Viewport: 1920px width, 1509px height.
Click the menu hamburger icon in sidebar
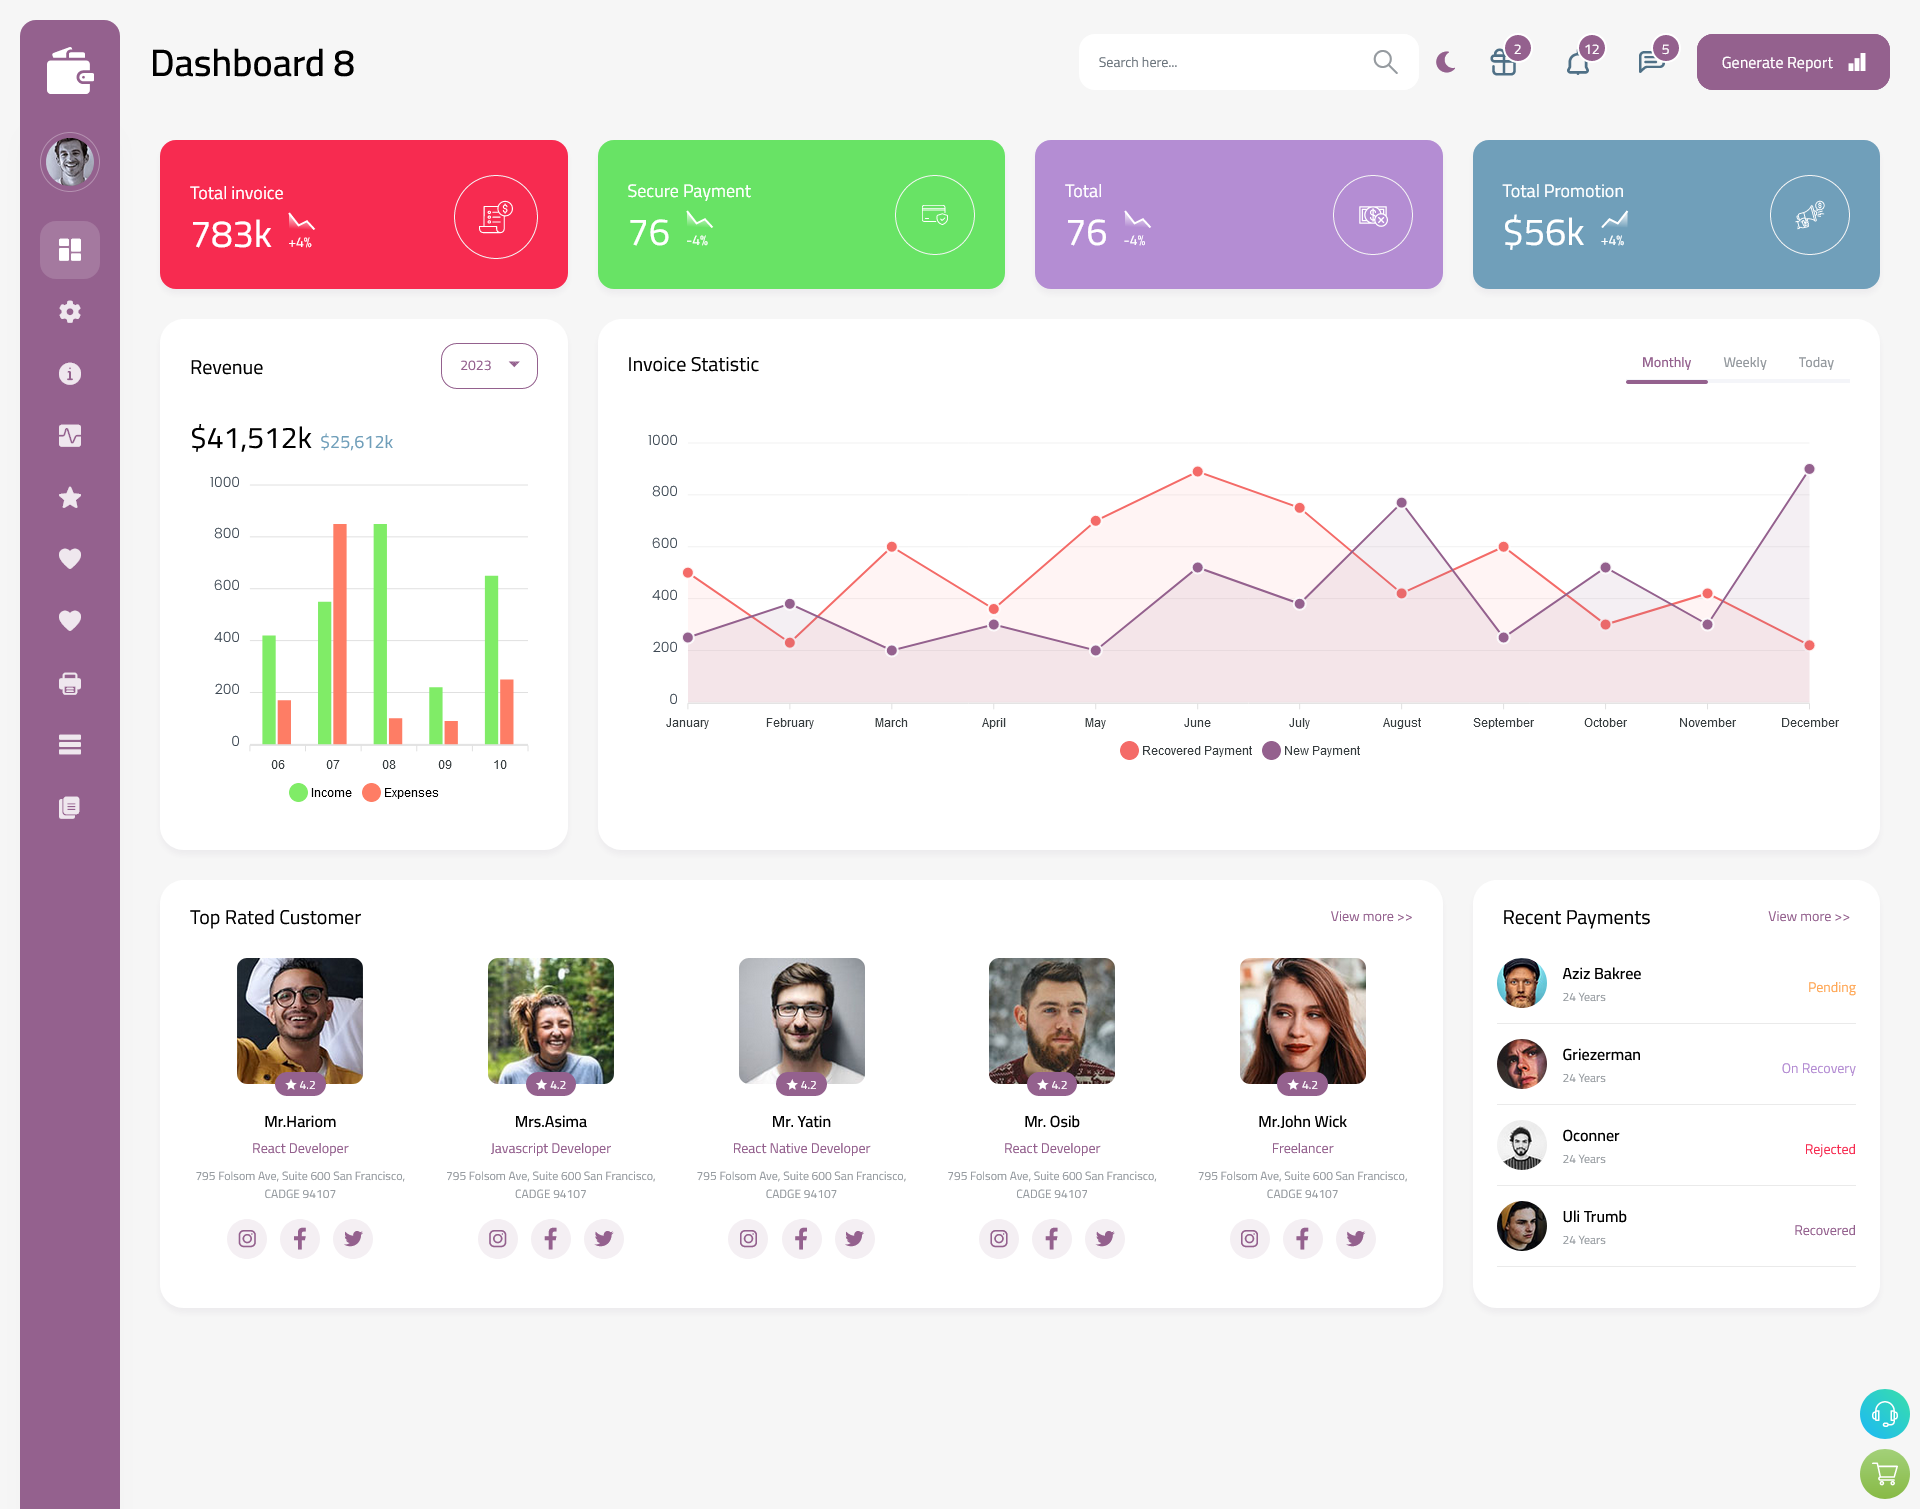point(70,744)
